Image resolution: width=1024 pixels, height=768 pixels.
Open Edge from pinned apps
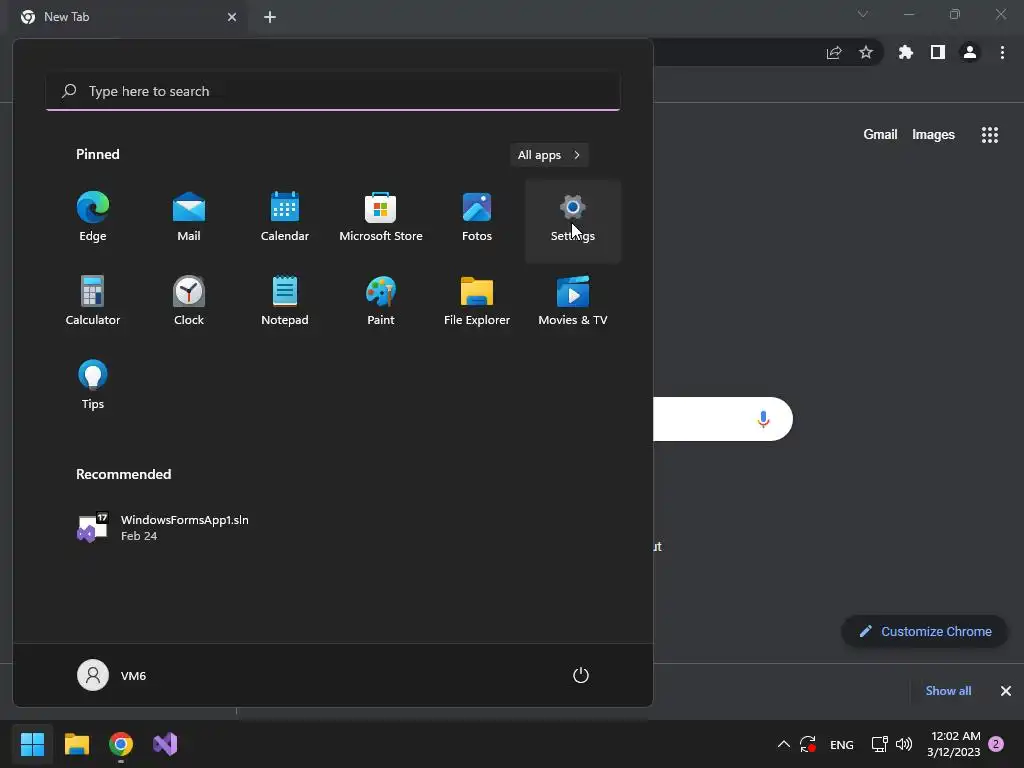pyautogui.click(x=93, y=218)
